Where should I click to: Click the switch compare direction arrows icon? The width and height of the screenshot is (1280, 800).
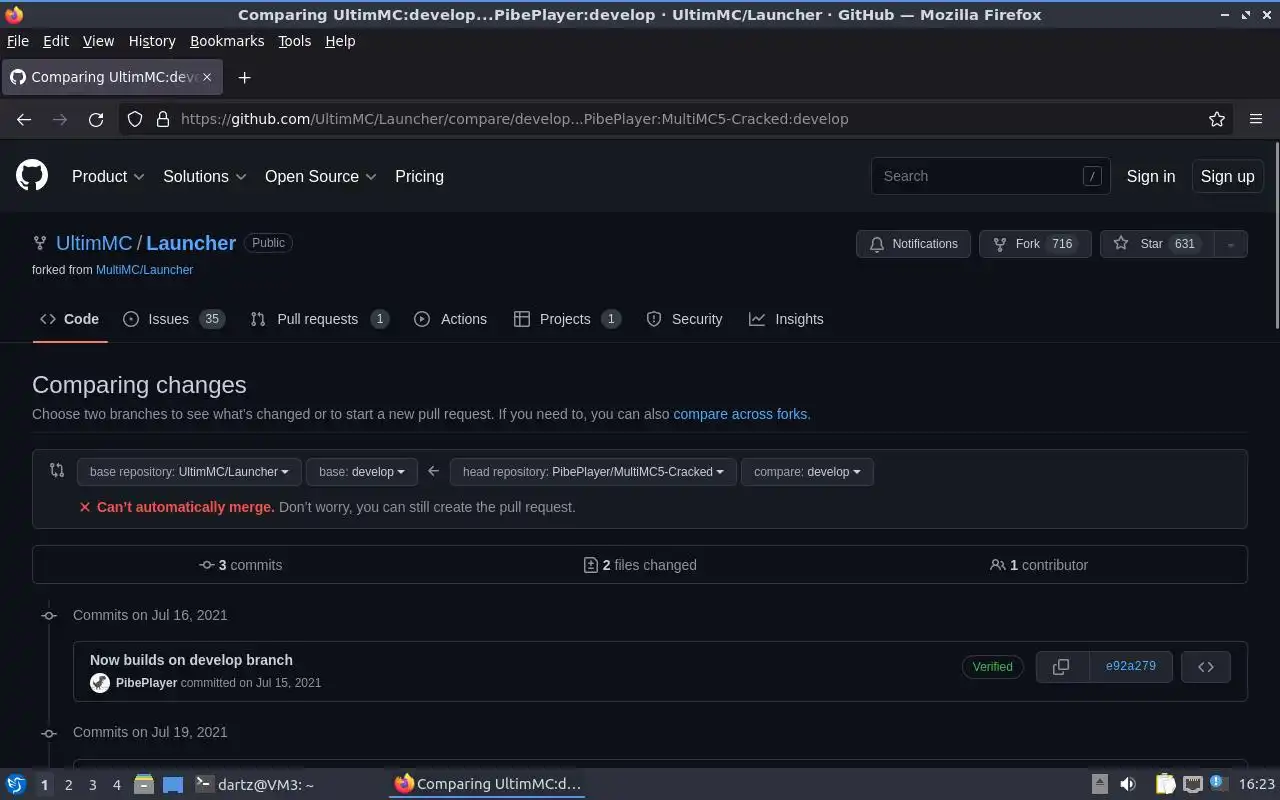(x=57, y=471)
